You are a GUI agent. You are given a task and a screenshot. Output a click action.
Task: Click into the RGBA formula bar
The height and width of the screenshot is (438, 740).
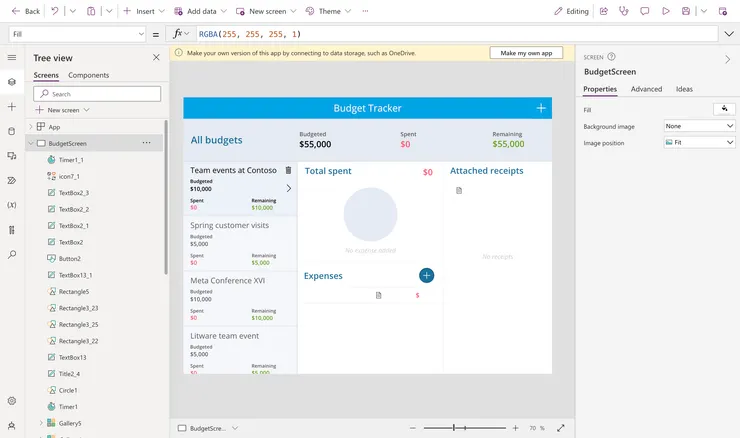pyautogui.click(x=456, y=34)
